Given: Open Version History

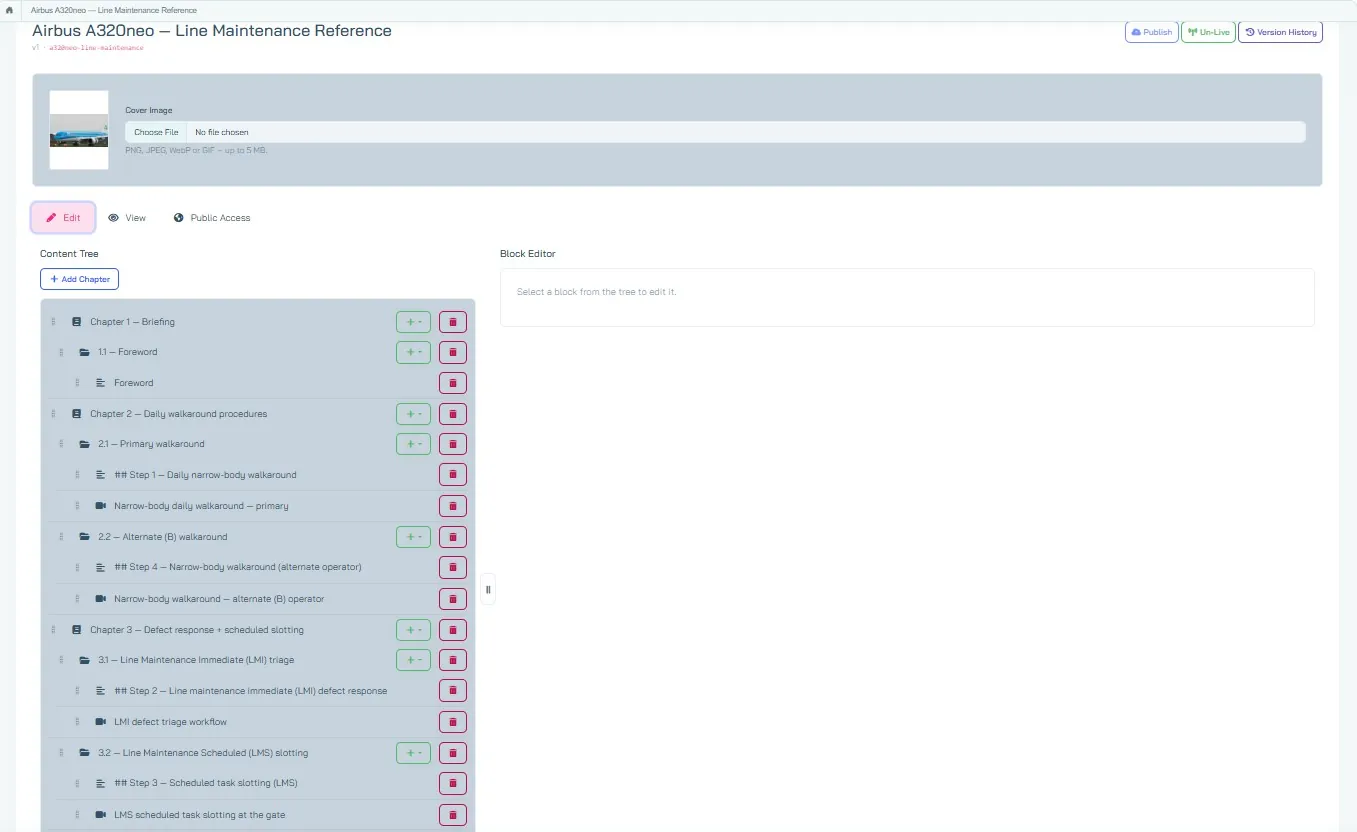Looking at the screenshot, I should tap(1280, 32).
